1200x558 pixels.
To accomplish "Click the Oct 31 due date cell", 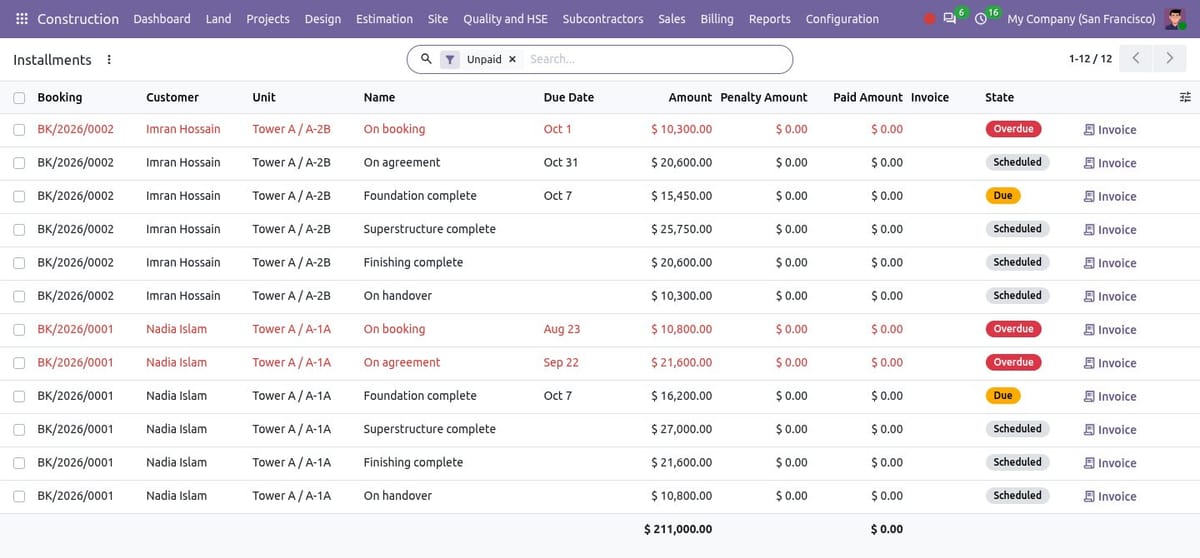I will tap(561, 162).
